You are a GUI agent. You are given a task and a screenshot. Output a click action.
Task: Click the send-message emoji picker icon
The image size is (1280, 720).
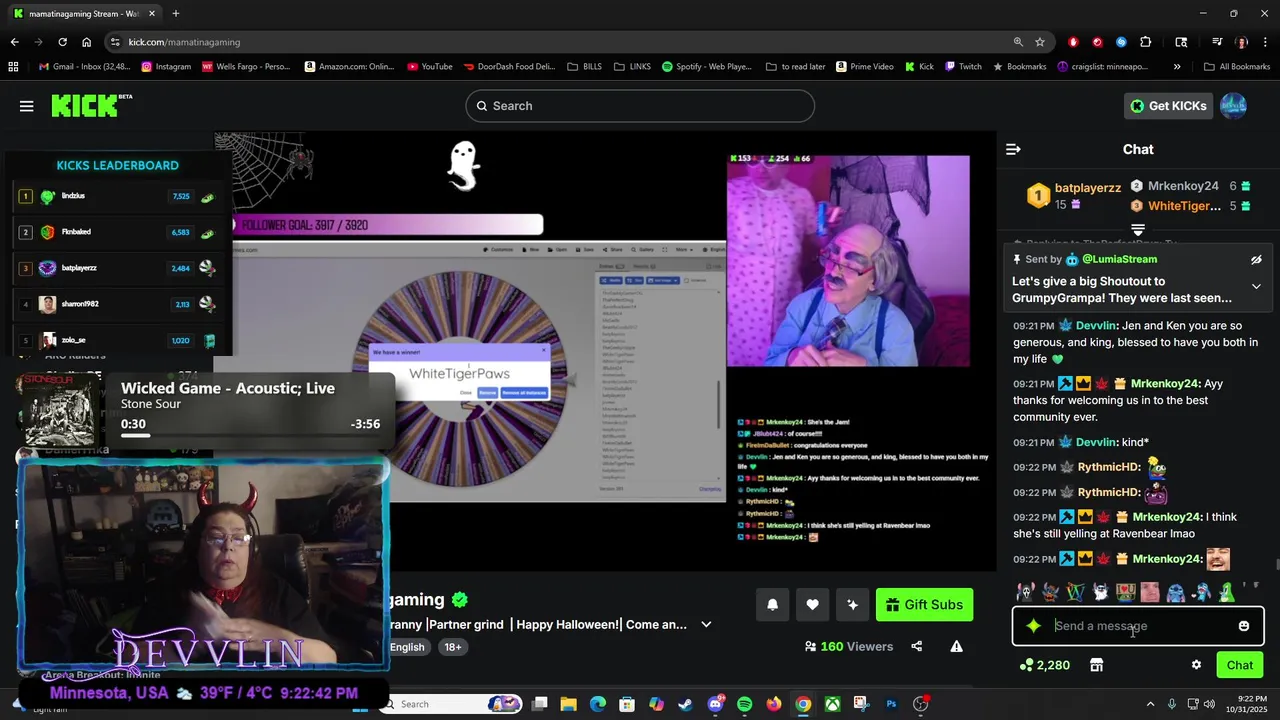click(1244, 626)
